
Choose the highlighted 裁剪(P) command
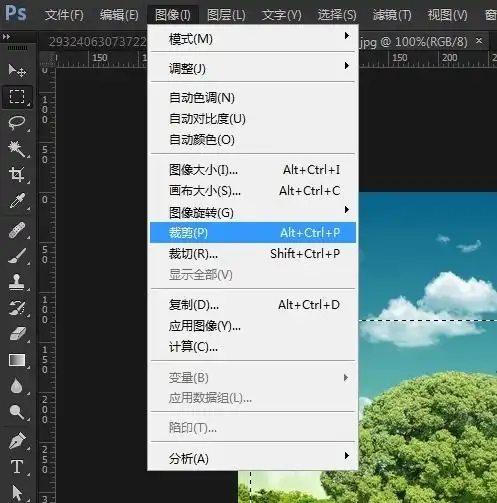[253, 232]
